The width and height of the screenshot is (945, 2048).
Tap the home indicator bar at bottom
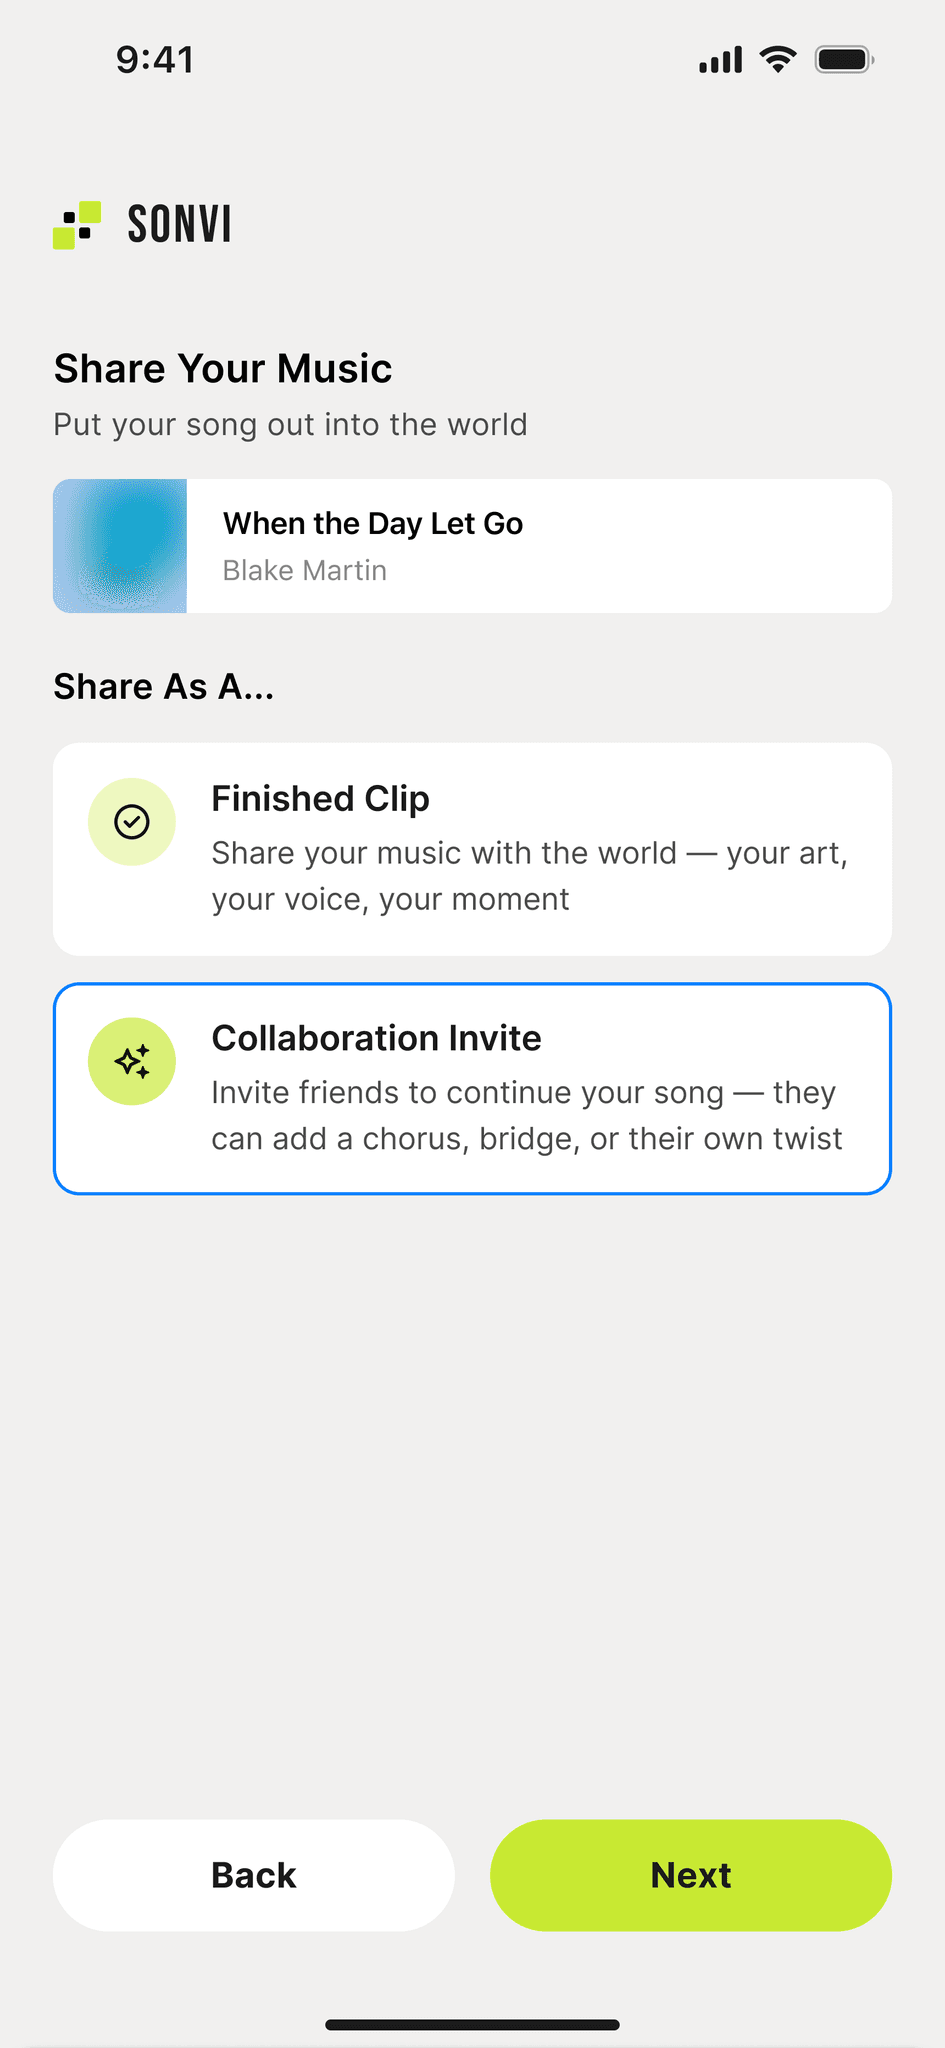point(472,2025)
